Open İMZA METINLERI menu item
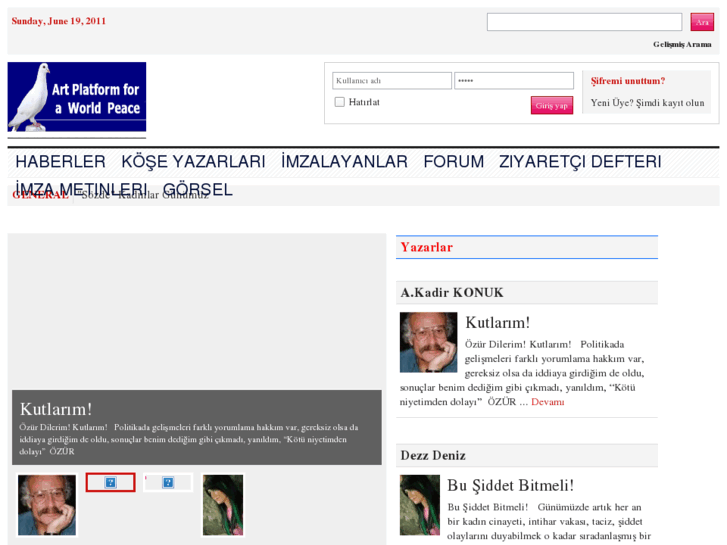This screenshot has height=545, width=727. tap(81, 189)
